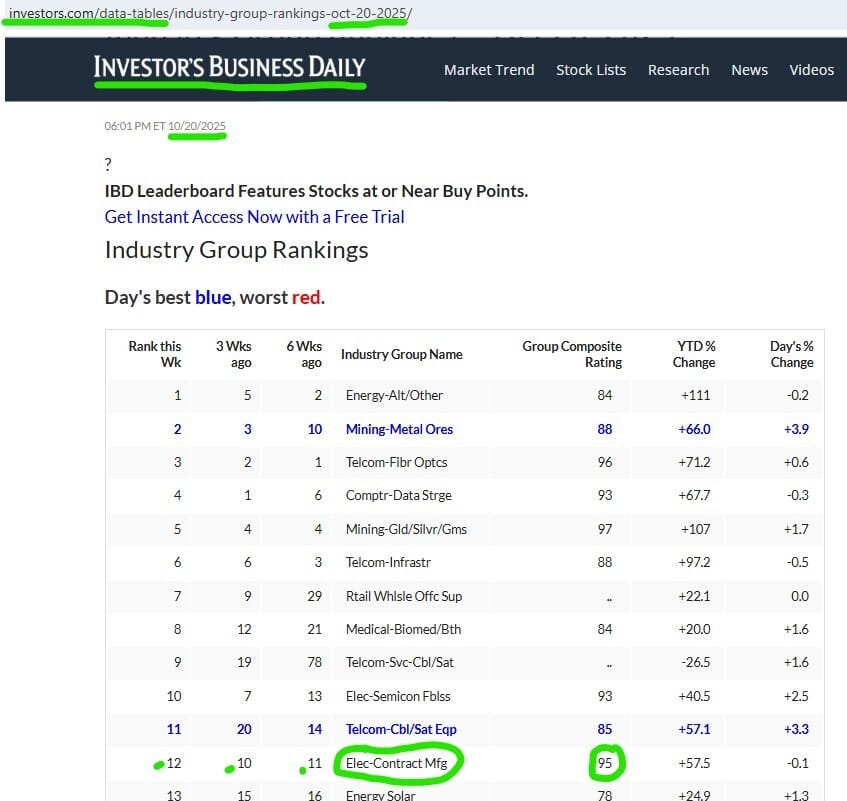Select the Telcom-Svc-Cbl/Sat group name
Viewport: 847px width, 801px height.
[x=400, y=662]
